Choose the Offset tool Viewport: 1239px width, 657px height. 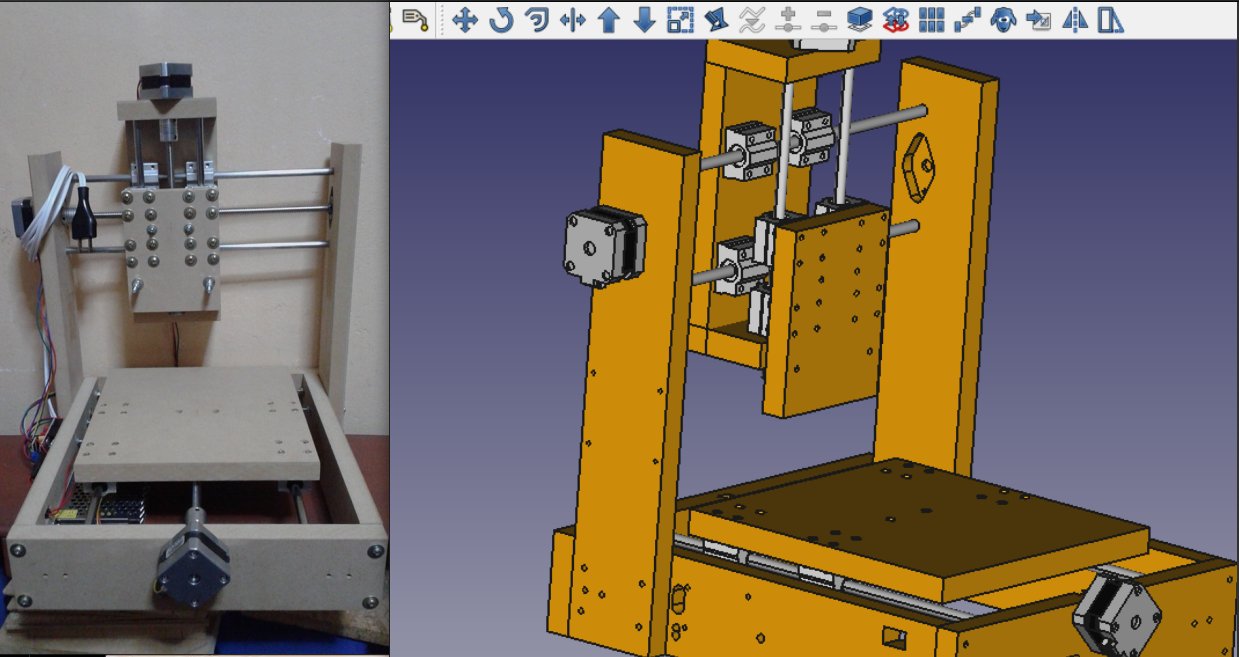pyautogui.click(x=536, y=19)
